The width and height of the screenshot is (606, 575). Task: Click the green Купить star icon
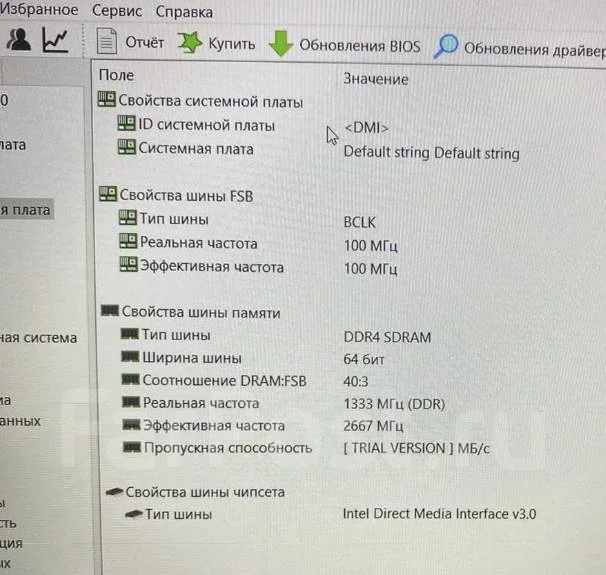point(190,43)
